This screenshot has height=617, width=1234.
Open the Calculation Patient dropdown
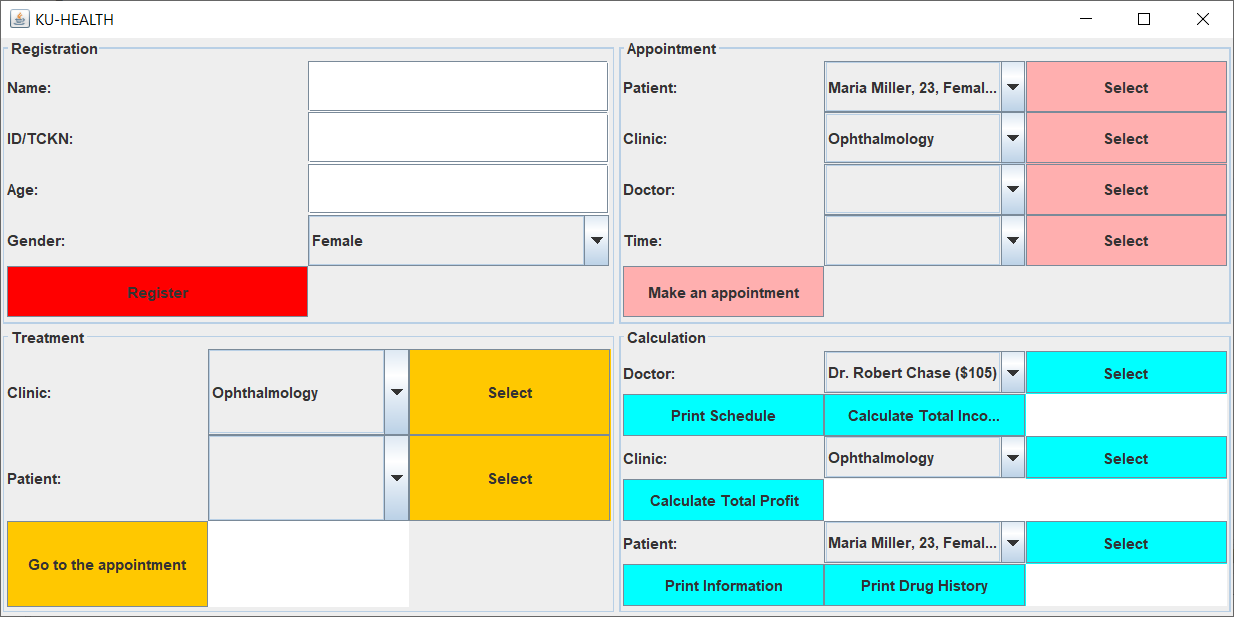pyautogui.click(x=924, y=543)
